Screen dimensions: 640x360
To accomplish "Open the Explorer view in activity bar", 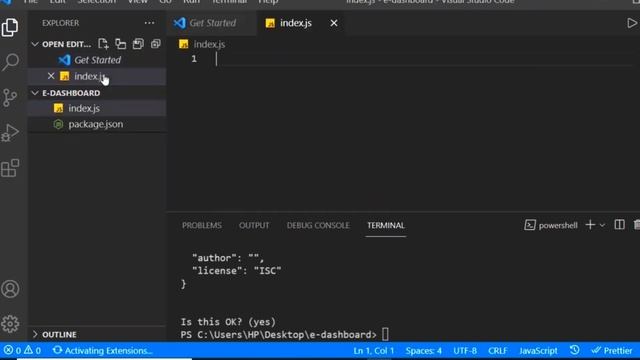I will pos(10,27).
